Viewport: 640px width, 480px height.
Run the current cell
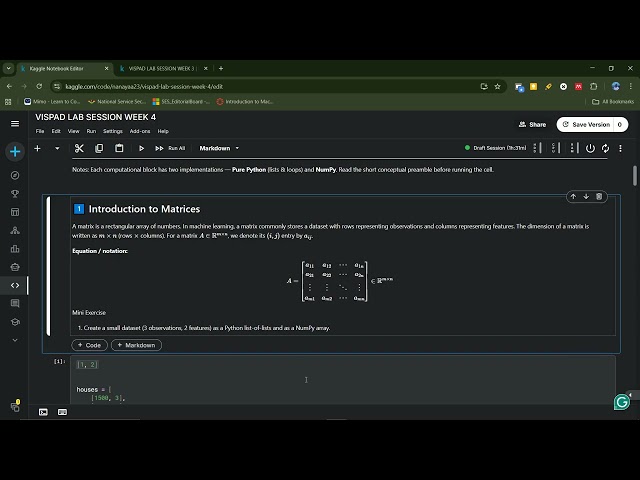pyautogui.click(x=141, y=148)
